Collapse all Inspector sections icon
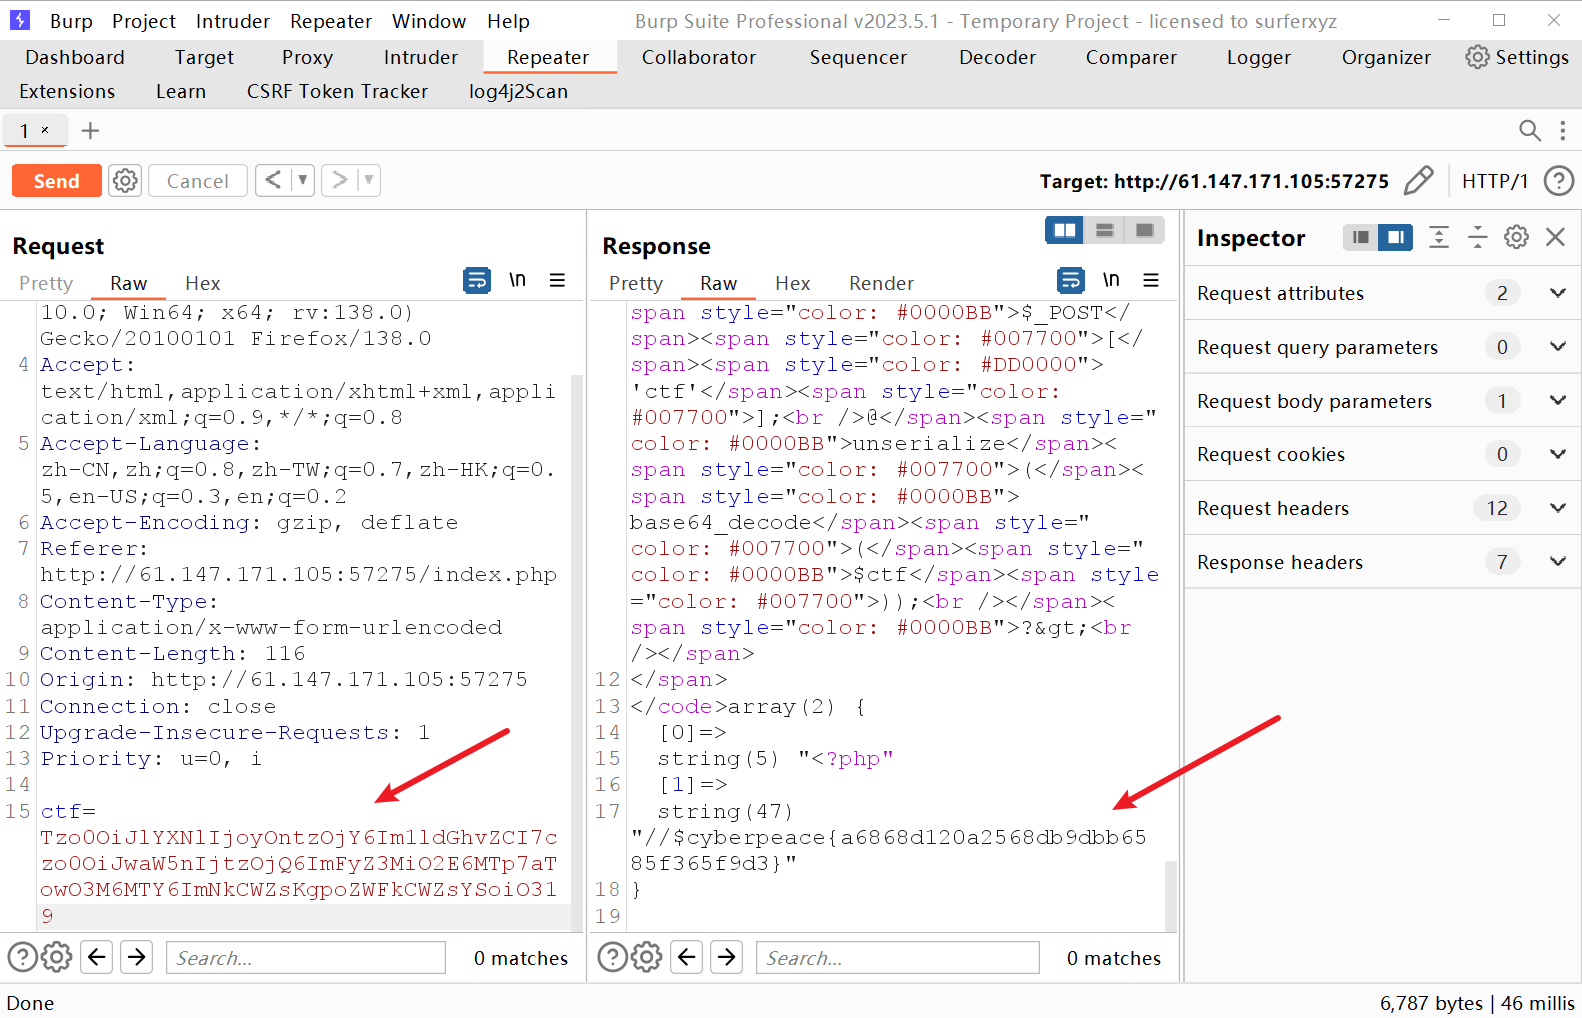This screenshot has width=1582, height=1018. [1477, 237]
